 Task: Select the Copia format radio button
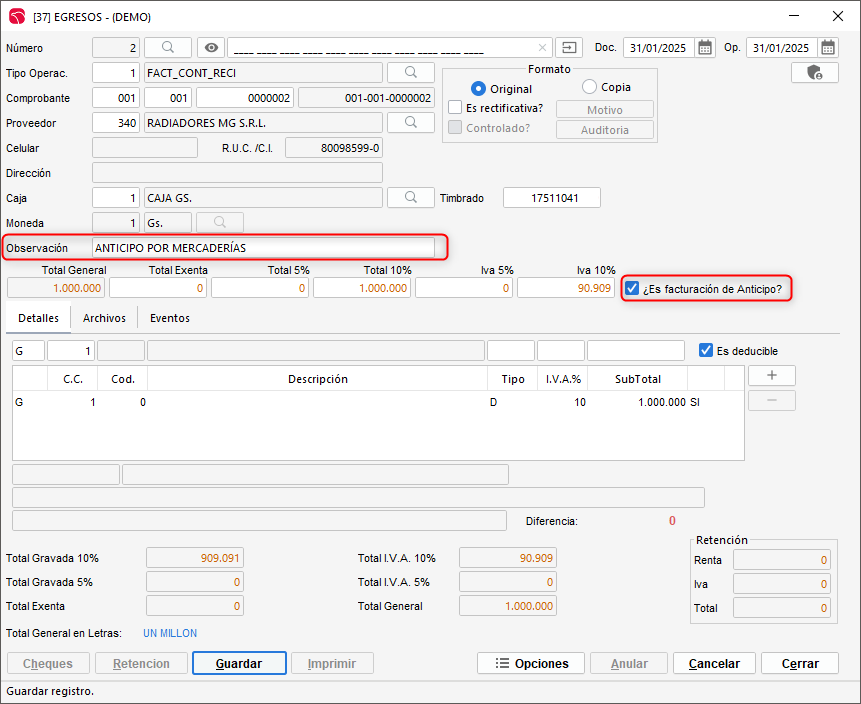[589, 88]
